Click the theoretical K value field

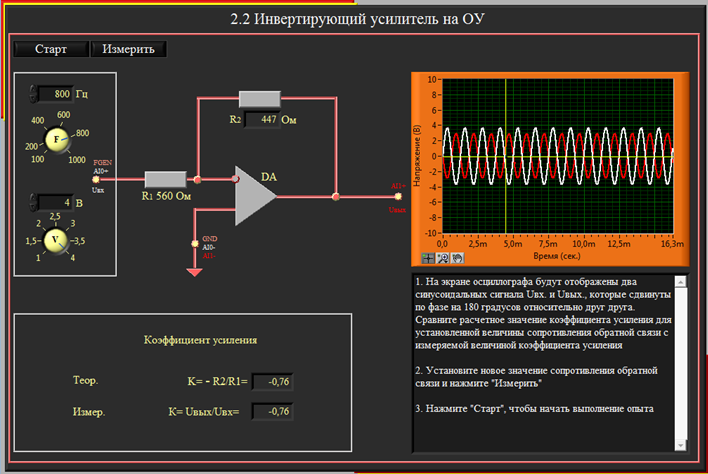[x=273, y=382]
